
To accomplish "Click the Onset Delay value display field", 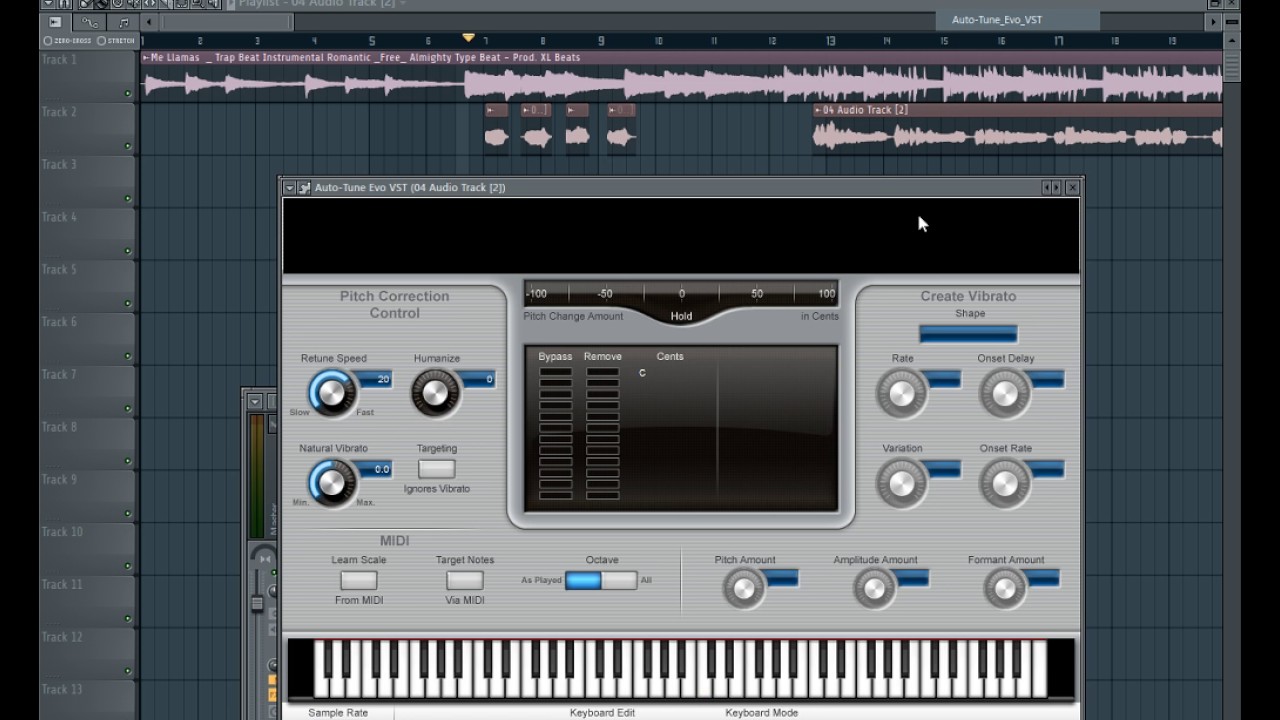I will coord(1046,380).
